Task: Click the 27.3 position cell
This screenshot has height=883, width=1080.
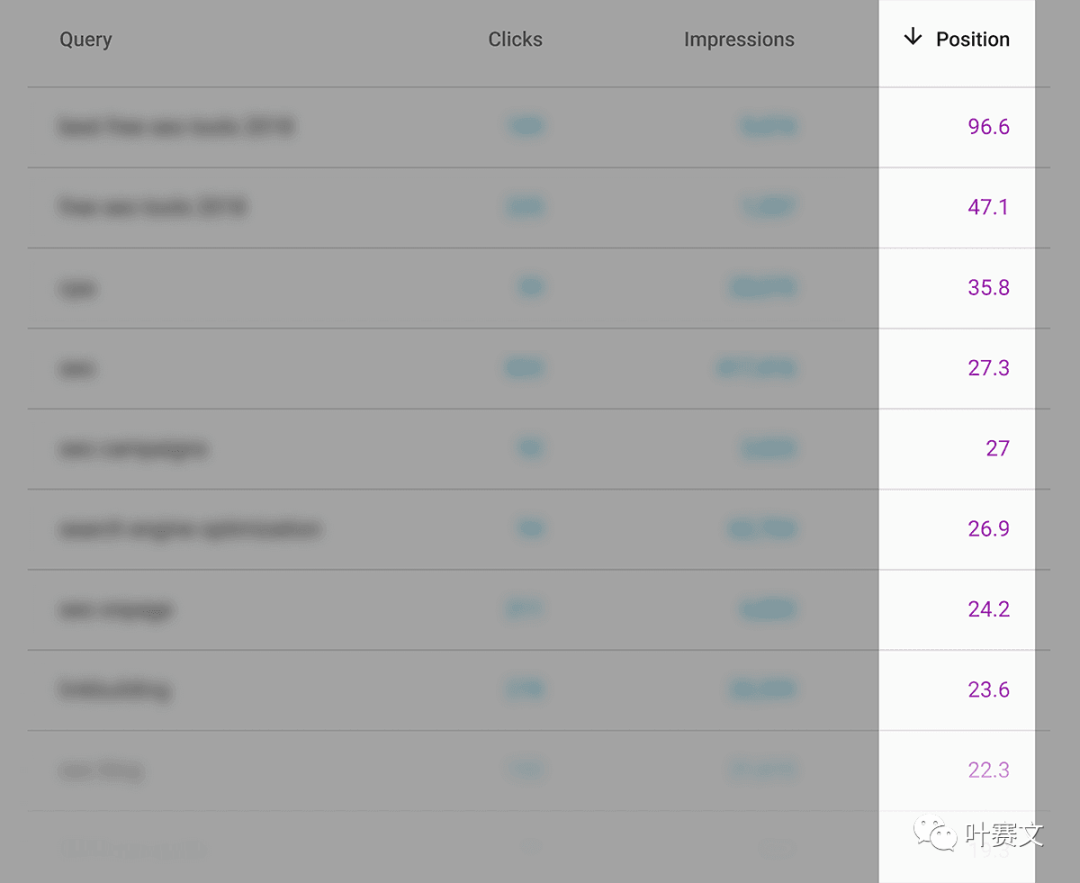Action: click(988, 368)
